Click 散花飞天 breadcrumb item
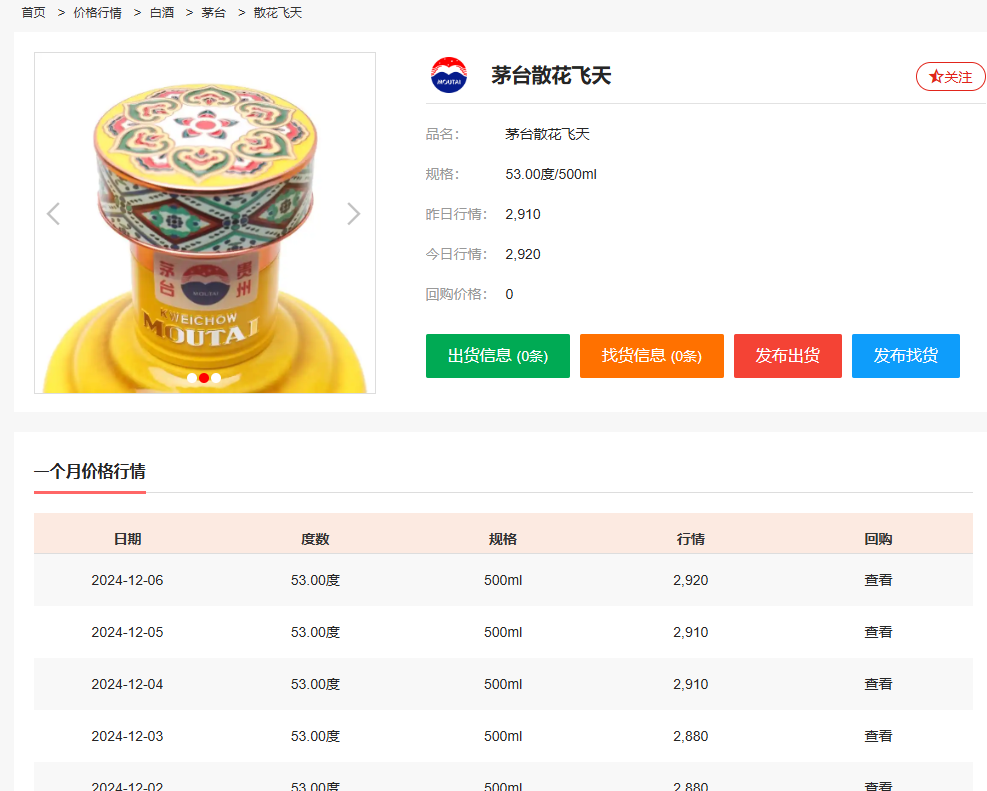Screen dimensions: 987x791 [x=278, y=13]
